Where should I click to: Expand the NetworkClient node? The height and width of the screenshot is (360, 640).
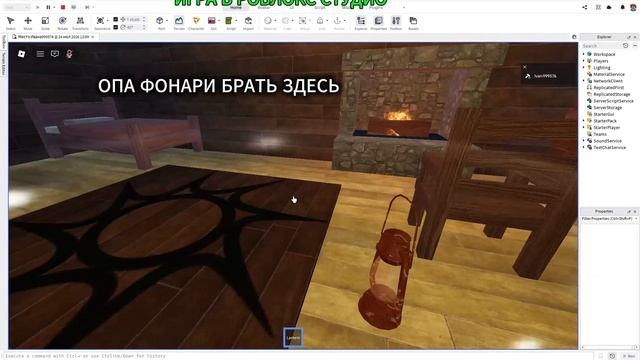(583, 81)
